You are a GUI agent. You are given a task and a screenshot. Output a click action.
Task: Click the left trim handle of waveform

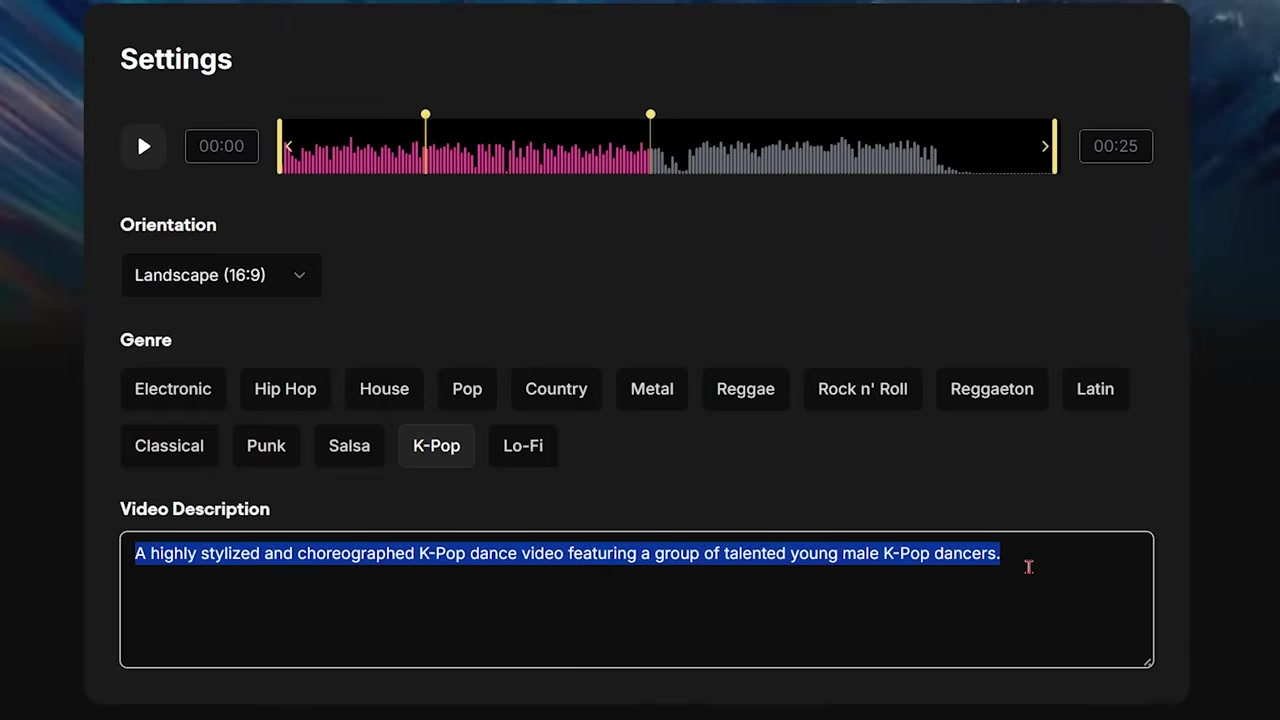(280, 146)
